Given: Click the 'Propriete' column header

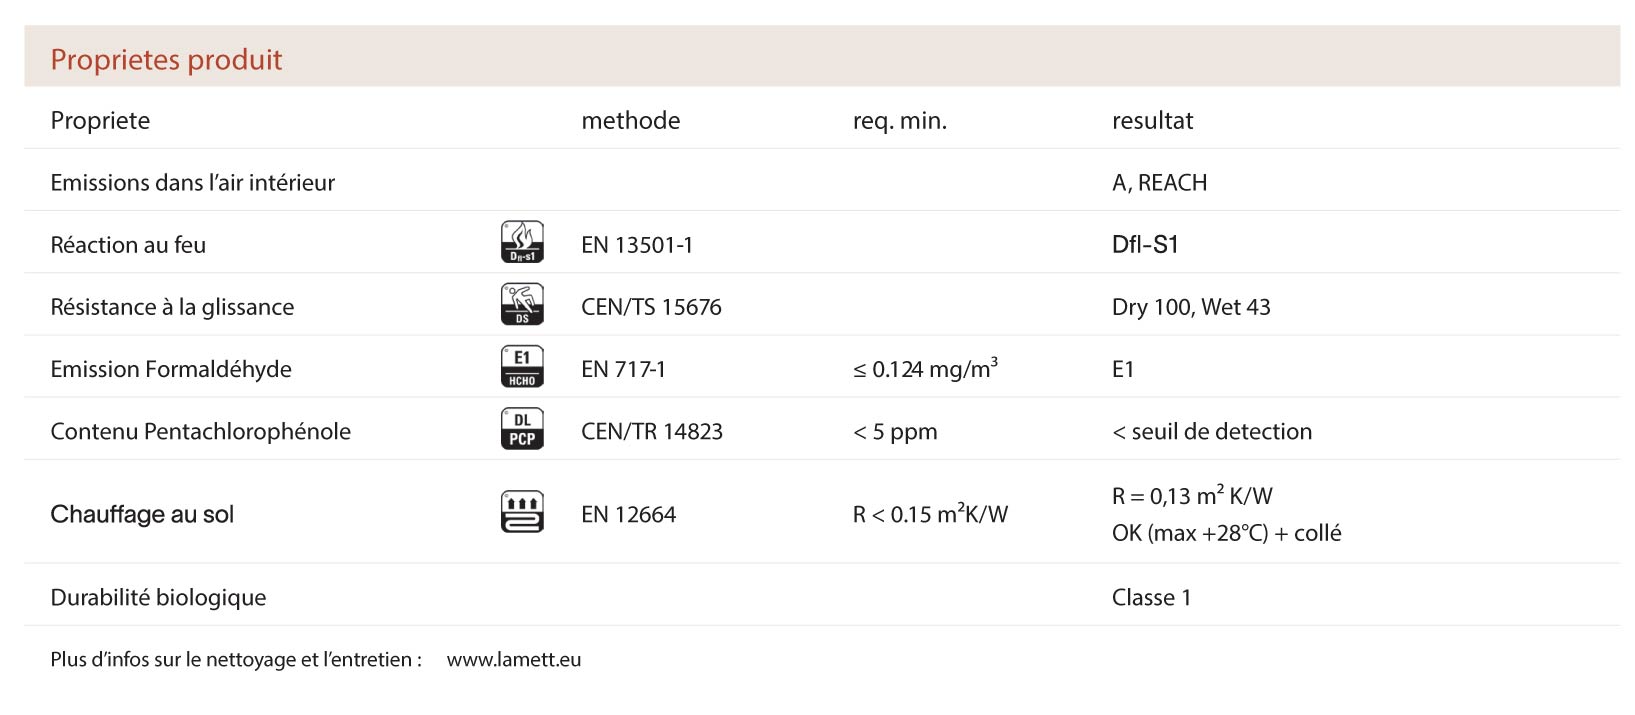Looking at the screenshot, I should point(100,121).
